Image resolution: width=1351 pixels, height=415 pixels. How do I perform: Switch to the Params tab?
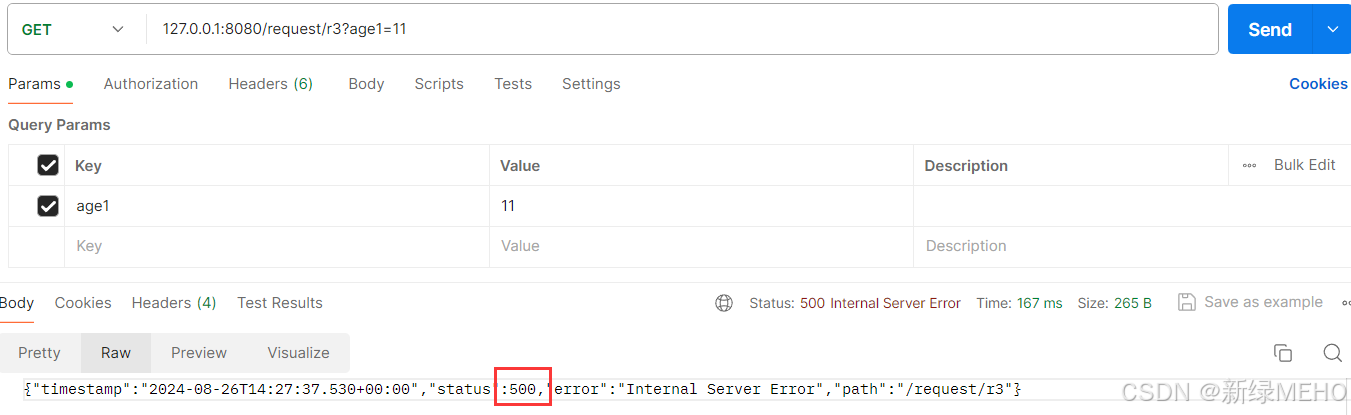pyautogui.click(x=40, y=84)
